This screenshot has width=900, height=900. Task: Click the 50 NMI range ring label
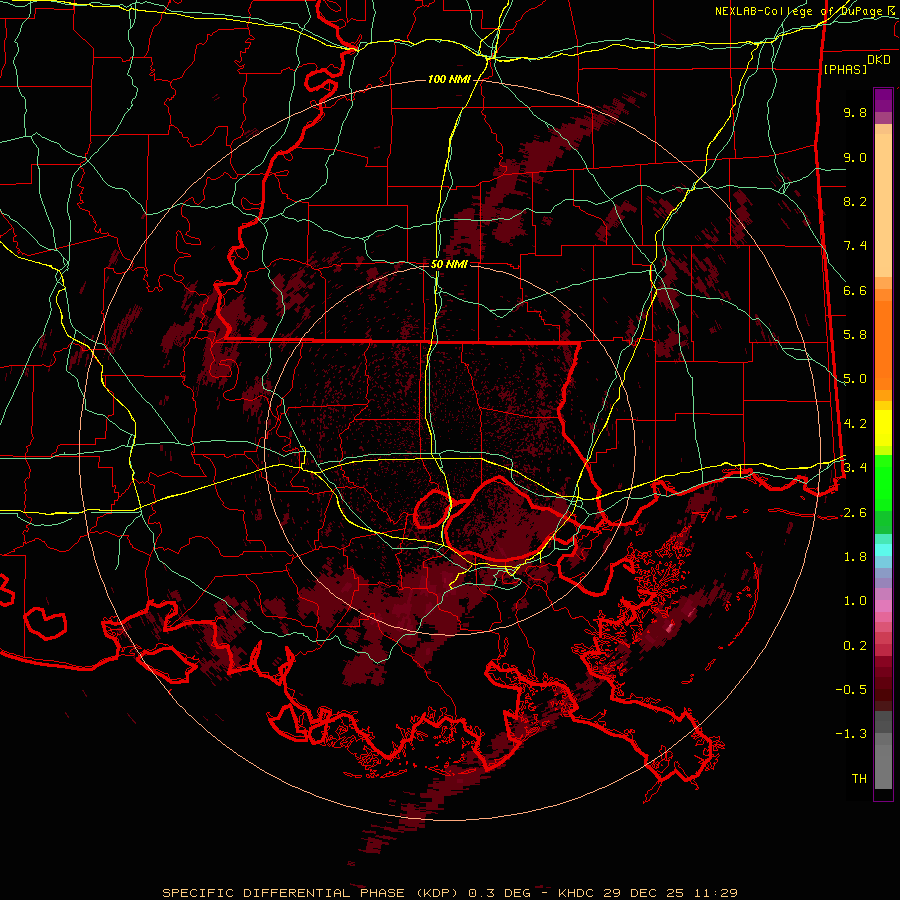(x=449, y=264)
